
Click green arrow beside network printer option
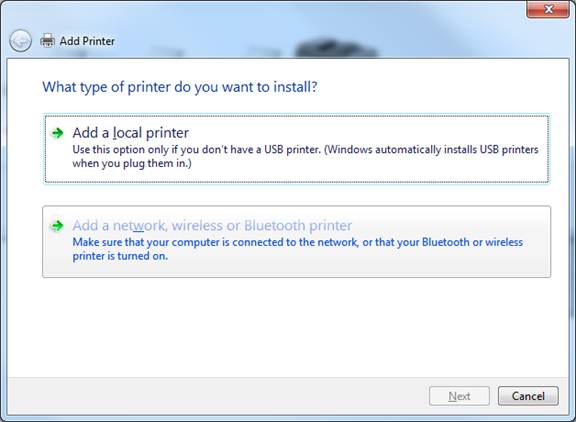(57, 226)
